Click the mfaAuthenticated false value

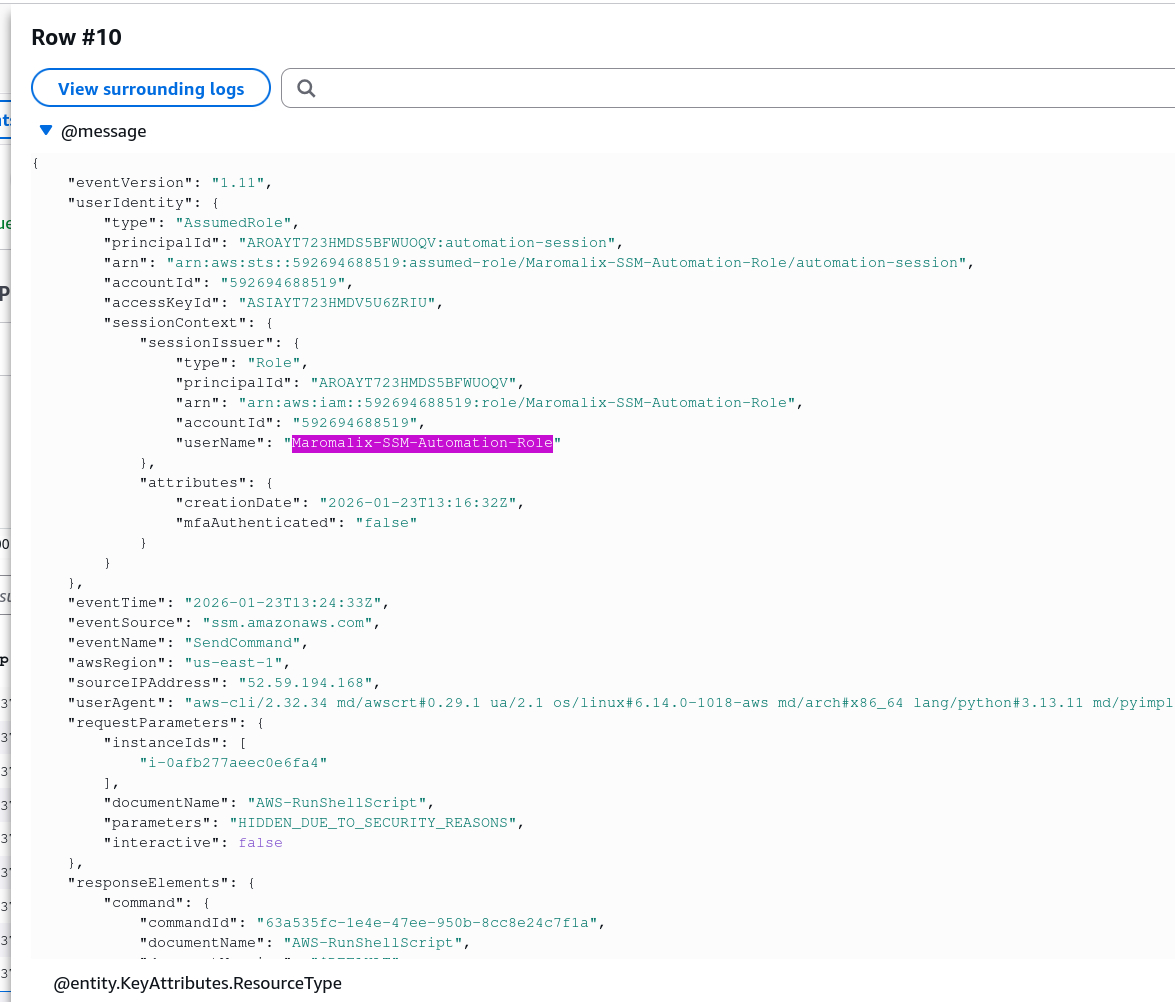tap(386, 523)
